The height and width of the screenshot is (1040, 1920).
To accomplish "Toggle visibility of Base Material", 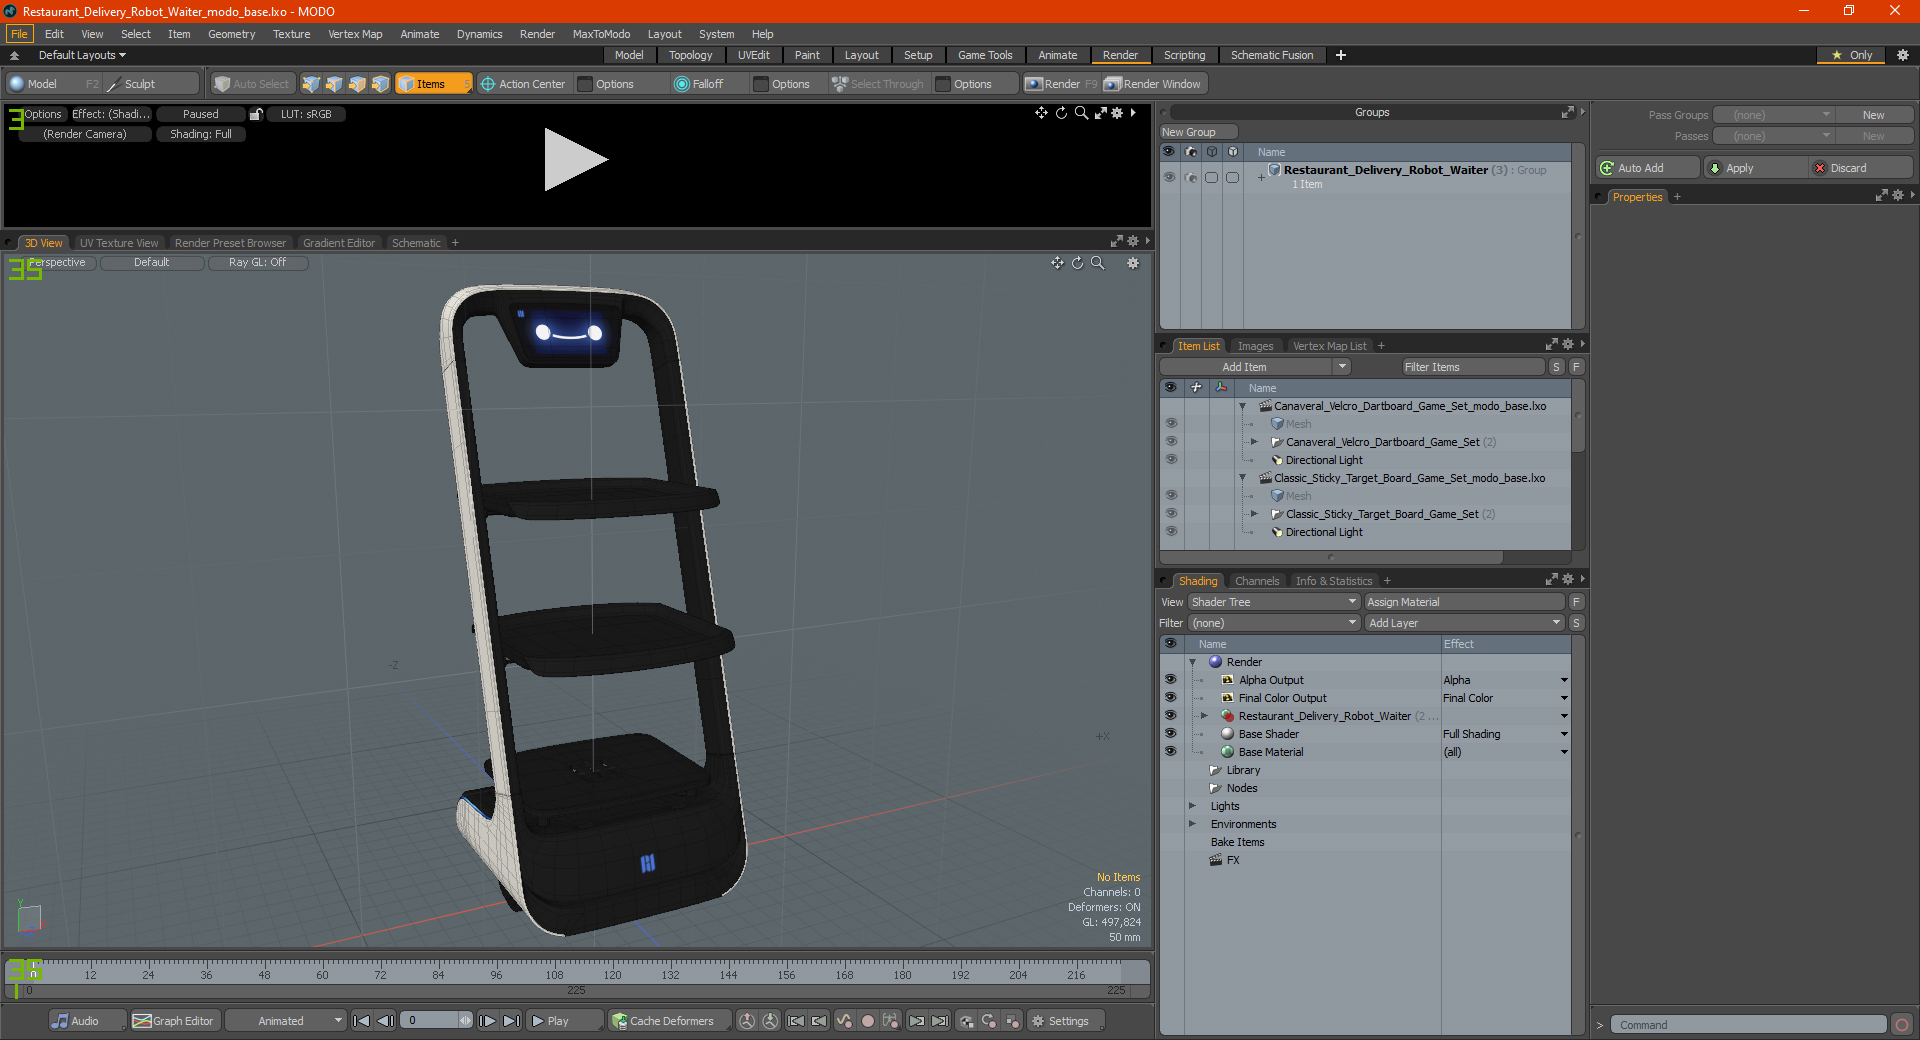I will click(1170, 752).
